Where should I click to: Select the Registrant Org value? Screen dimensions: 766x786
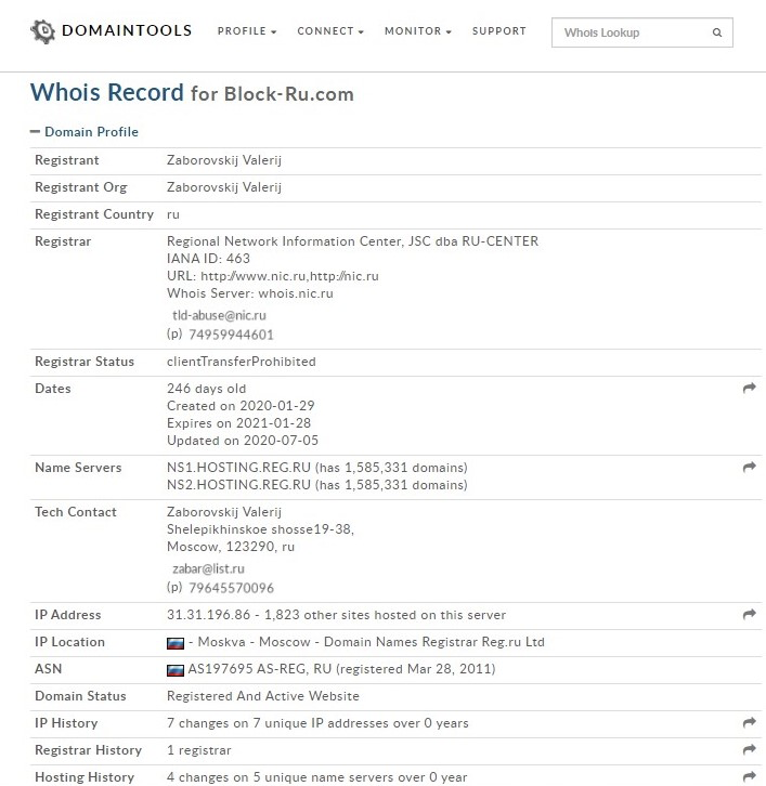pyautogui.click(x=224, y=187)
